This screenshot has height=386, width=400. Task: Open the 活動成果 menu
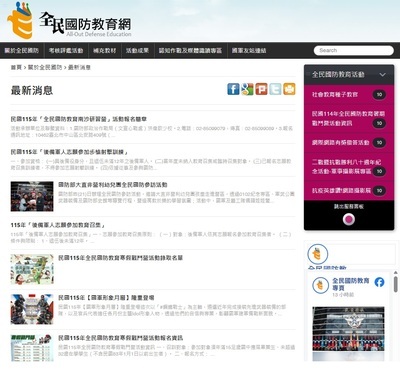137,51
